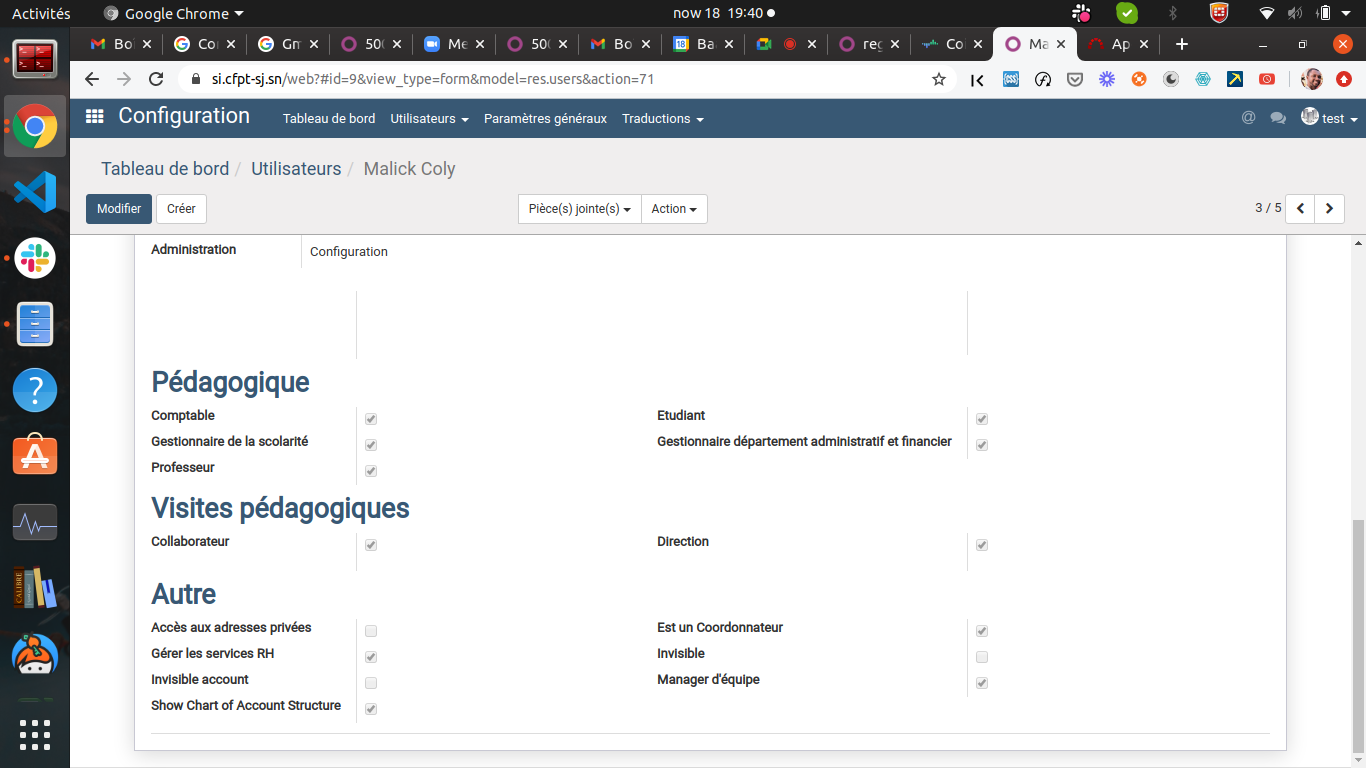The height and width of the screenshot is (768, 1366).
Task: Click the conversations chat bubble icon
Action: pyautogui.click(x=1277, y=118)
